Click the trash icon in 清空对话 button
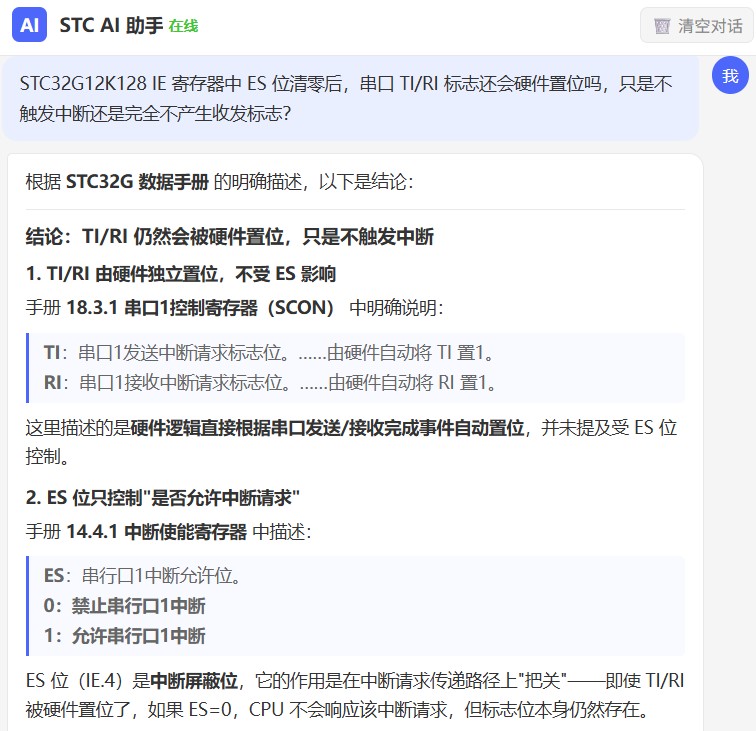The image size is (756, 731). point(662,26)
